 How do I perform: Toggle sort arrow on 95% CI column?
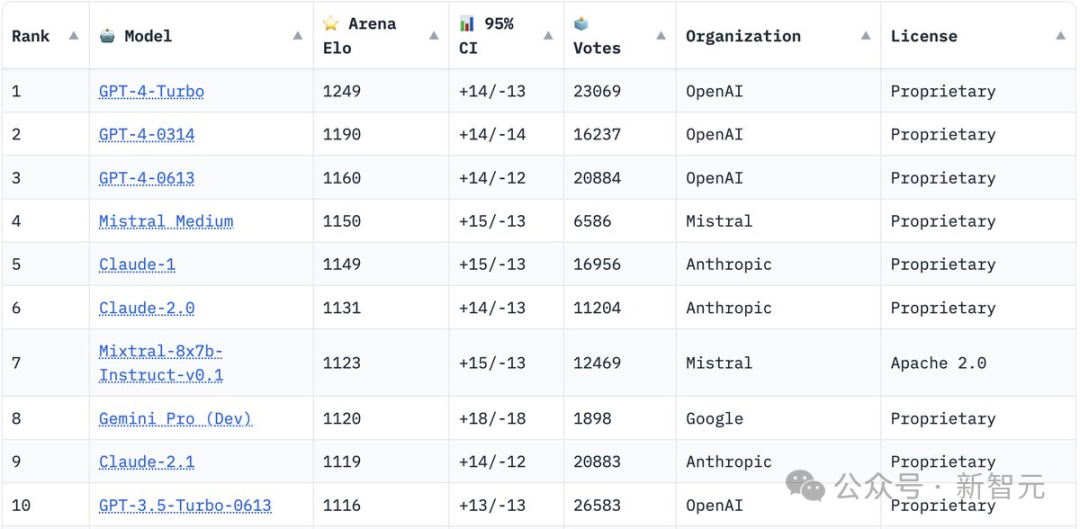[x=548, y=36]
